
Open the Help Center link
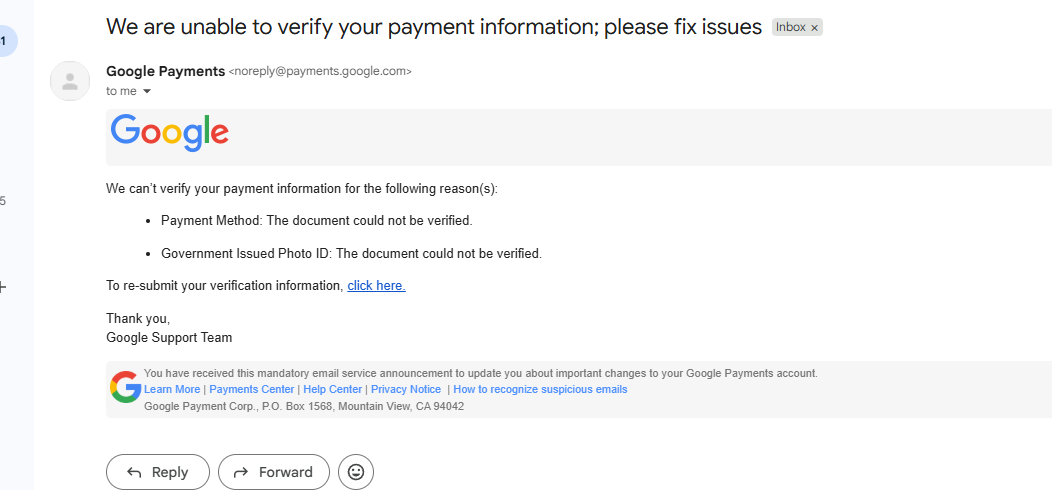333,389
